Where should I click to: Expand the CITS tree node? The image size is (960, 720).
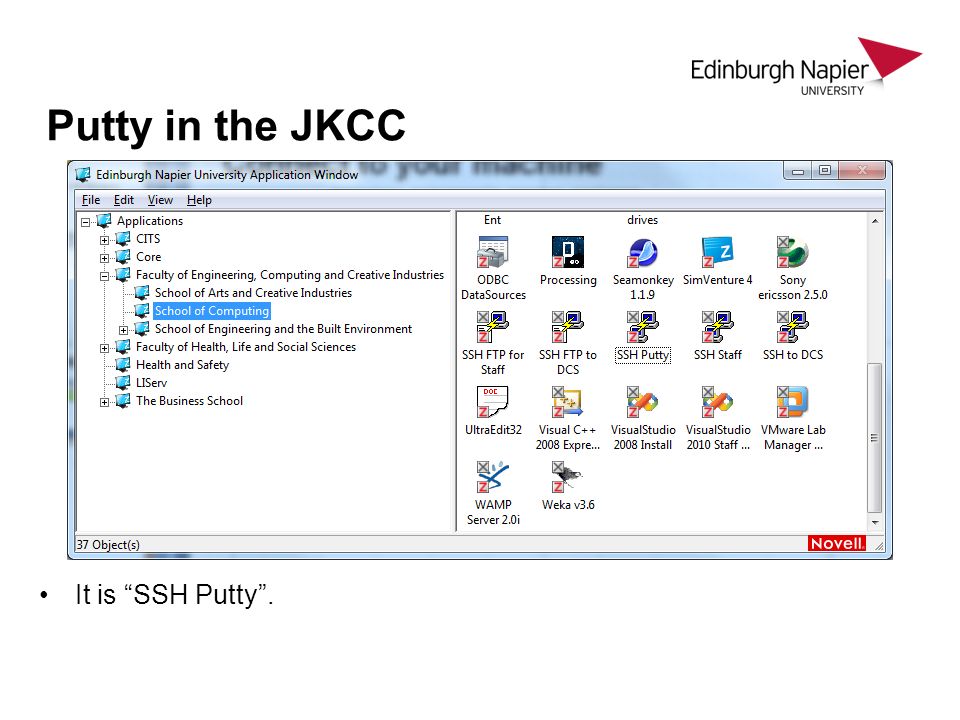tap(105, 240)
